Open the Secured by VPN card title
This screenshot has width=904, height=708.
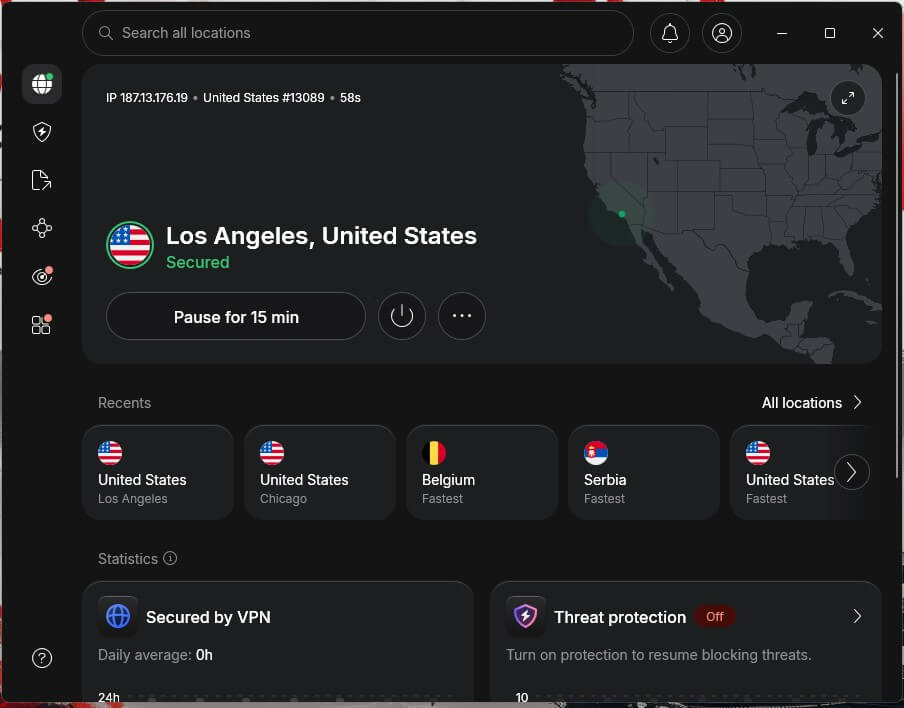(208, 617)
